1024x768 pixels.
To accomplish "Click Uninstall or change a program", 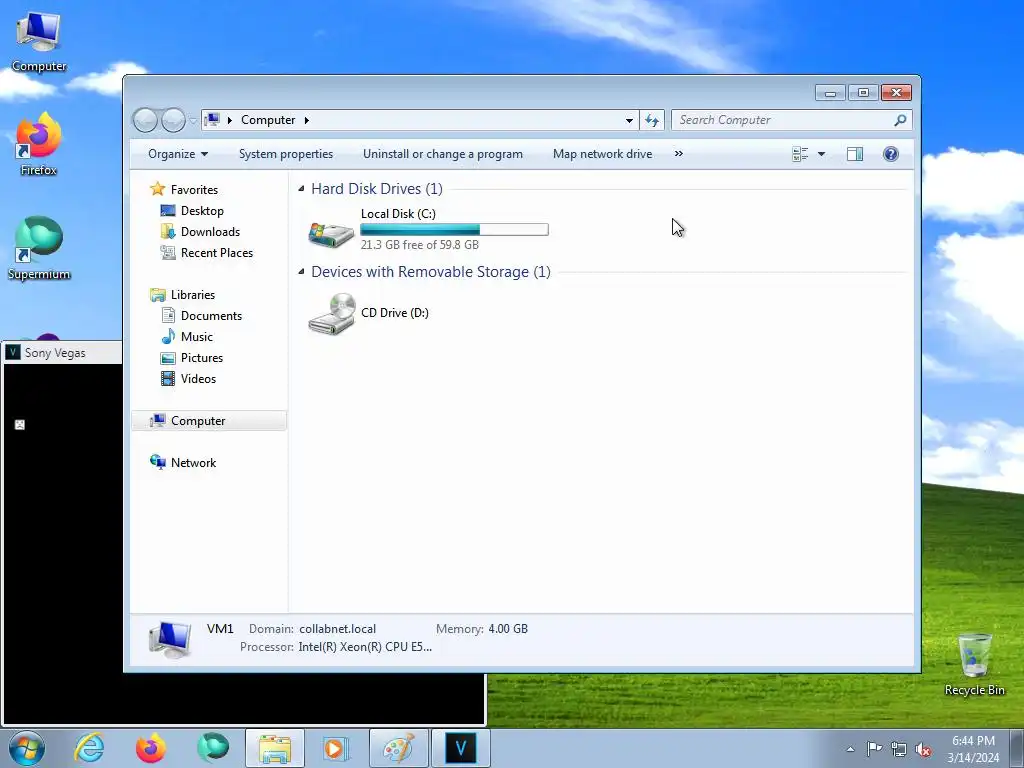I will point(443,154).
